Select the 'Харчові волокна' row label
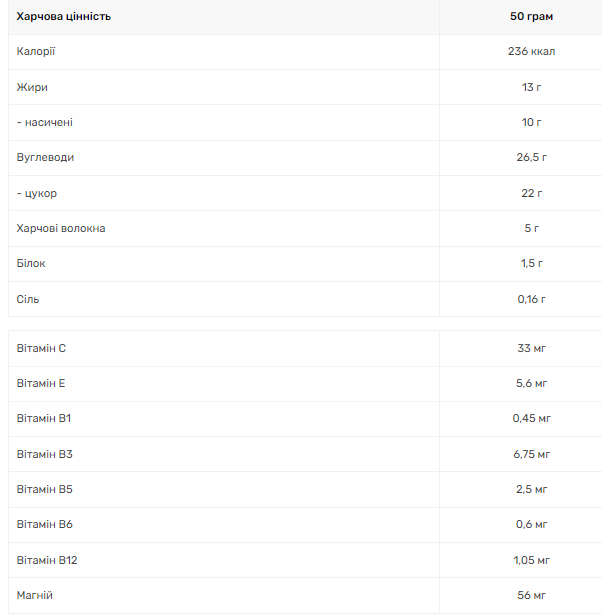This screenshot has height=615, width=602. click(61, 228)
